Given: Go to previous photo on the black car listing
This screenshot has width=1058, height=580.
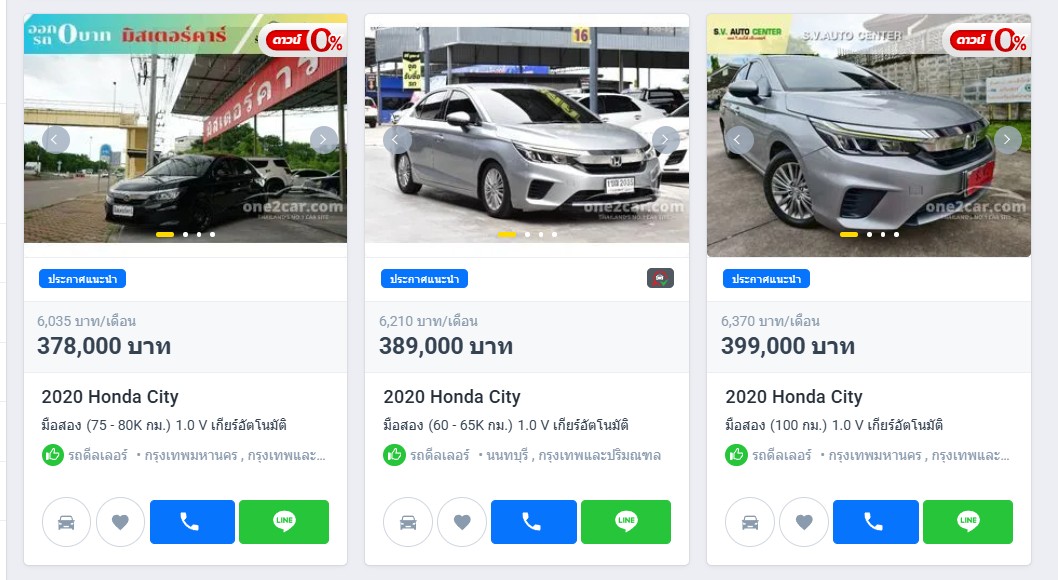Looking at the screenshot, I should (x=55, y=140).
